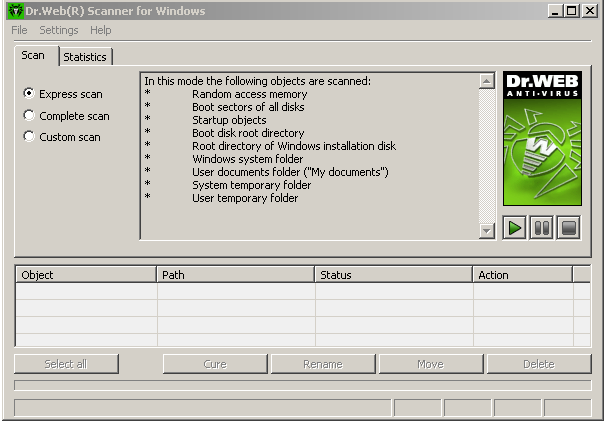Select the Custom scan option
Viewport: 610px width, 423px height.
pos(62,137)
